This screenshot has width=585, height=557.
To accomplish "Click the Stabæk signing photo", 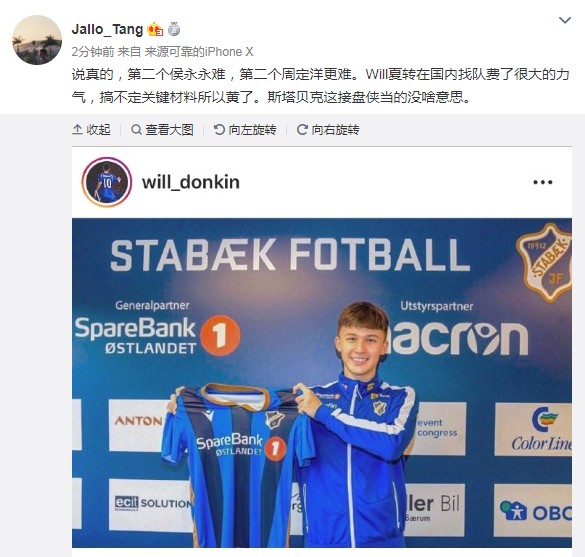I will [322, 383].
